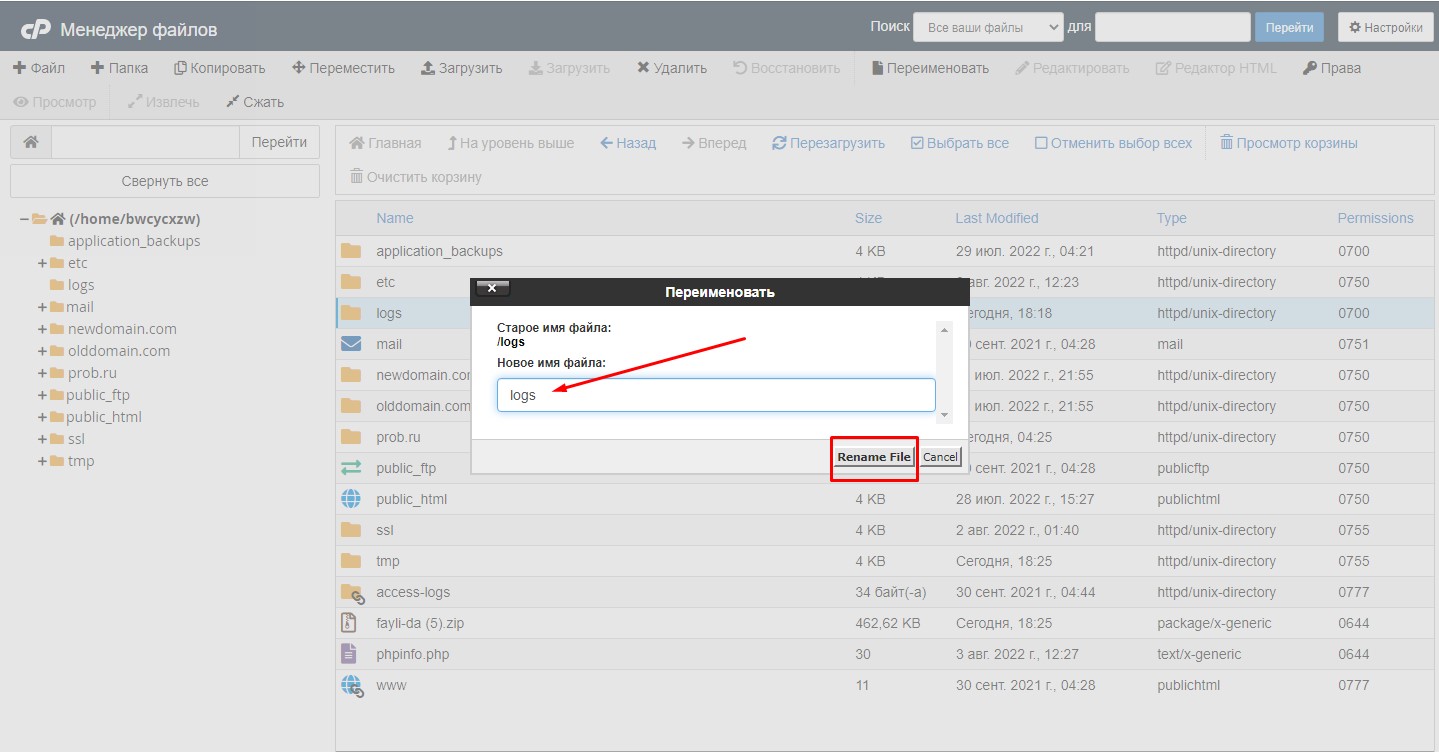This screenshot has height=752, width=1439.
Task: Click Перезагрузить to reload the list
Action: 828,143
